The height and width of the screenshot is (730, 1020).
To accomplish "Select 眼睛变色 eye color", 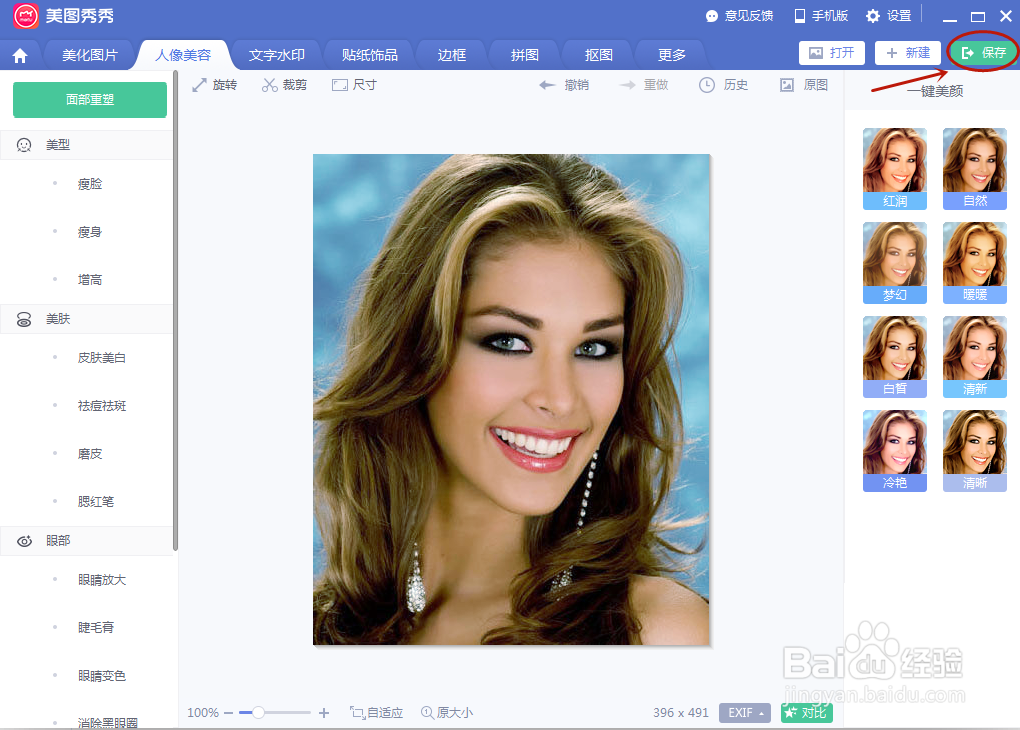I will pyautogui.click(x=101, y=676).
